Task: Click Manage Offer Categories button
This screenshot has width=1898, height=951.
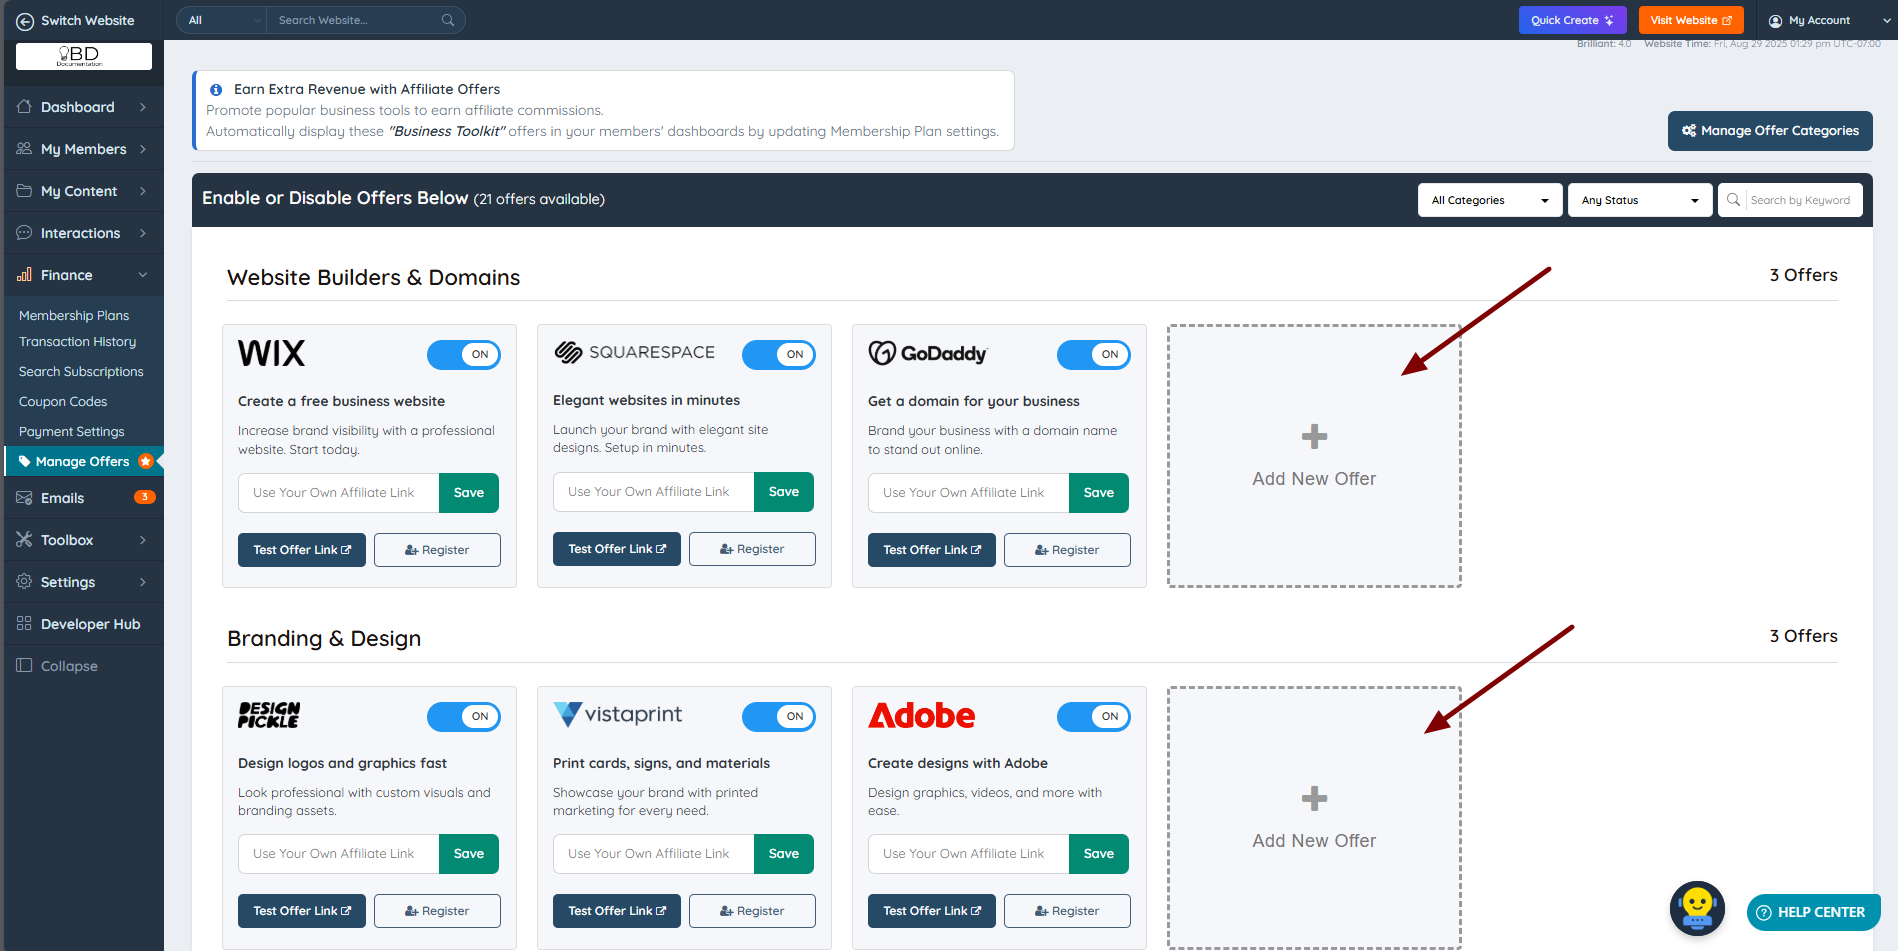Action: (x=1770, y=131)
